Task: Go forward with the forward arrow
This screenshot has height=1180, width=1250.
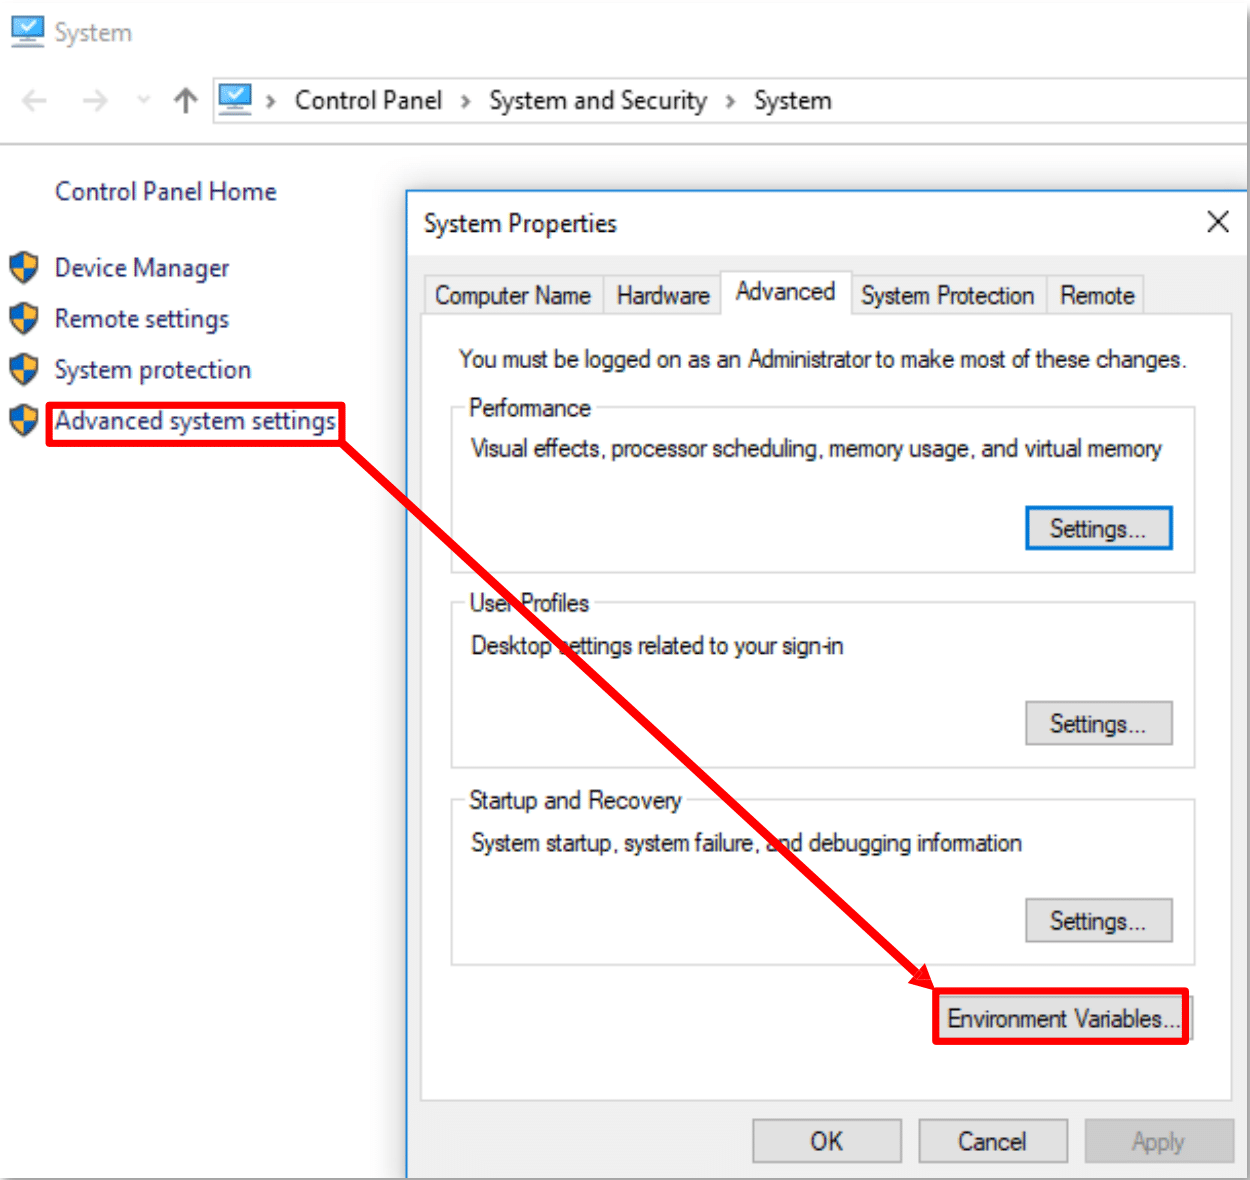Action: (95, 100)
